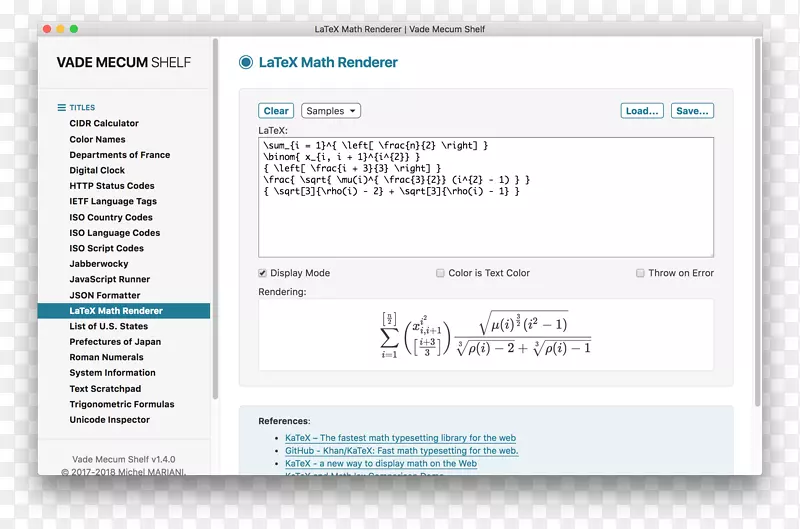Click the green maximize window button
This screenshot has width=800, height=529.
coord(75,29)
